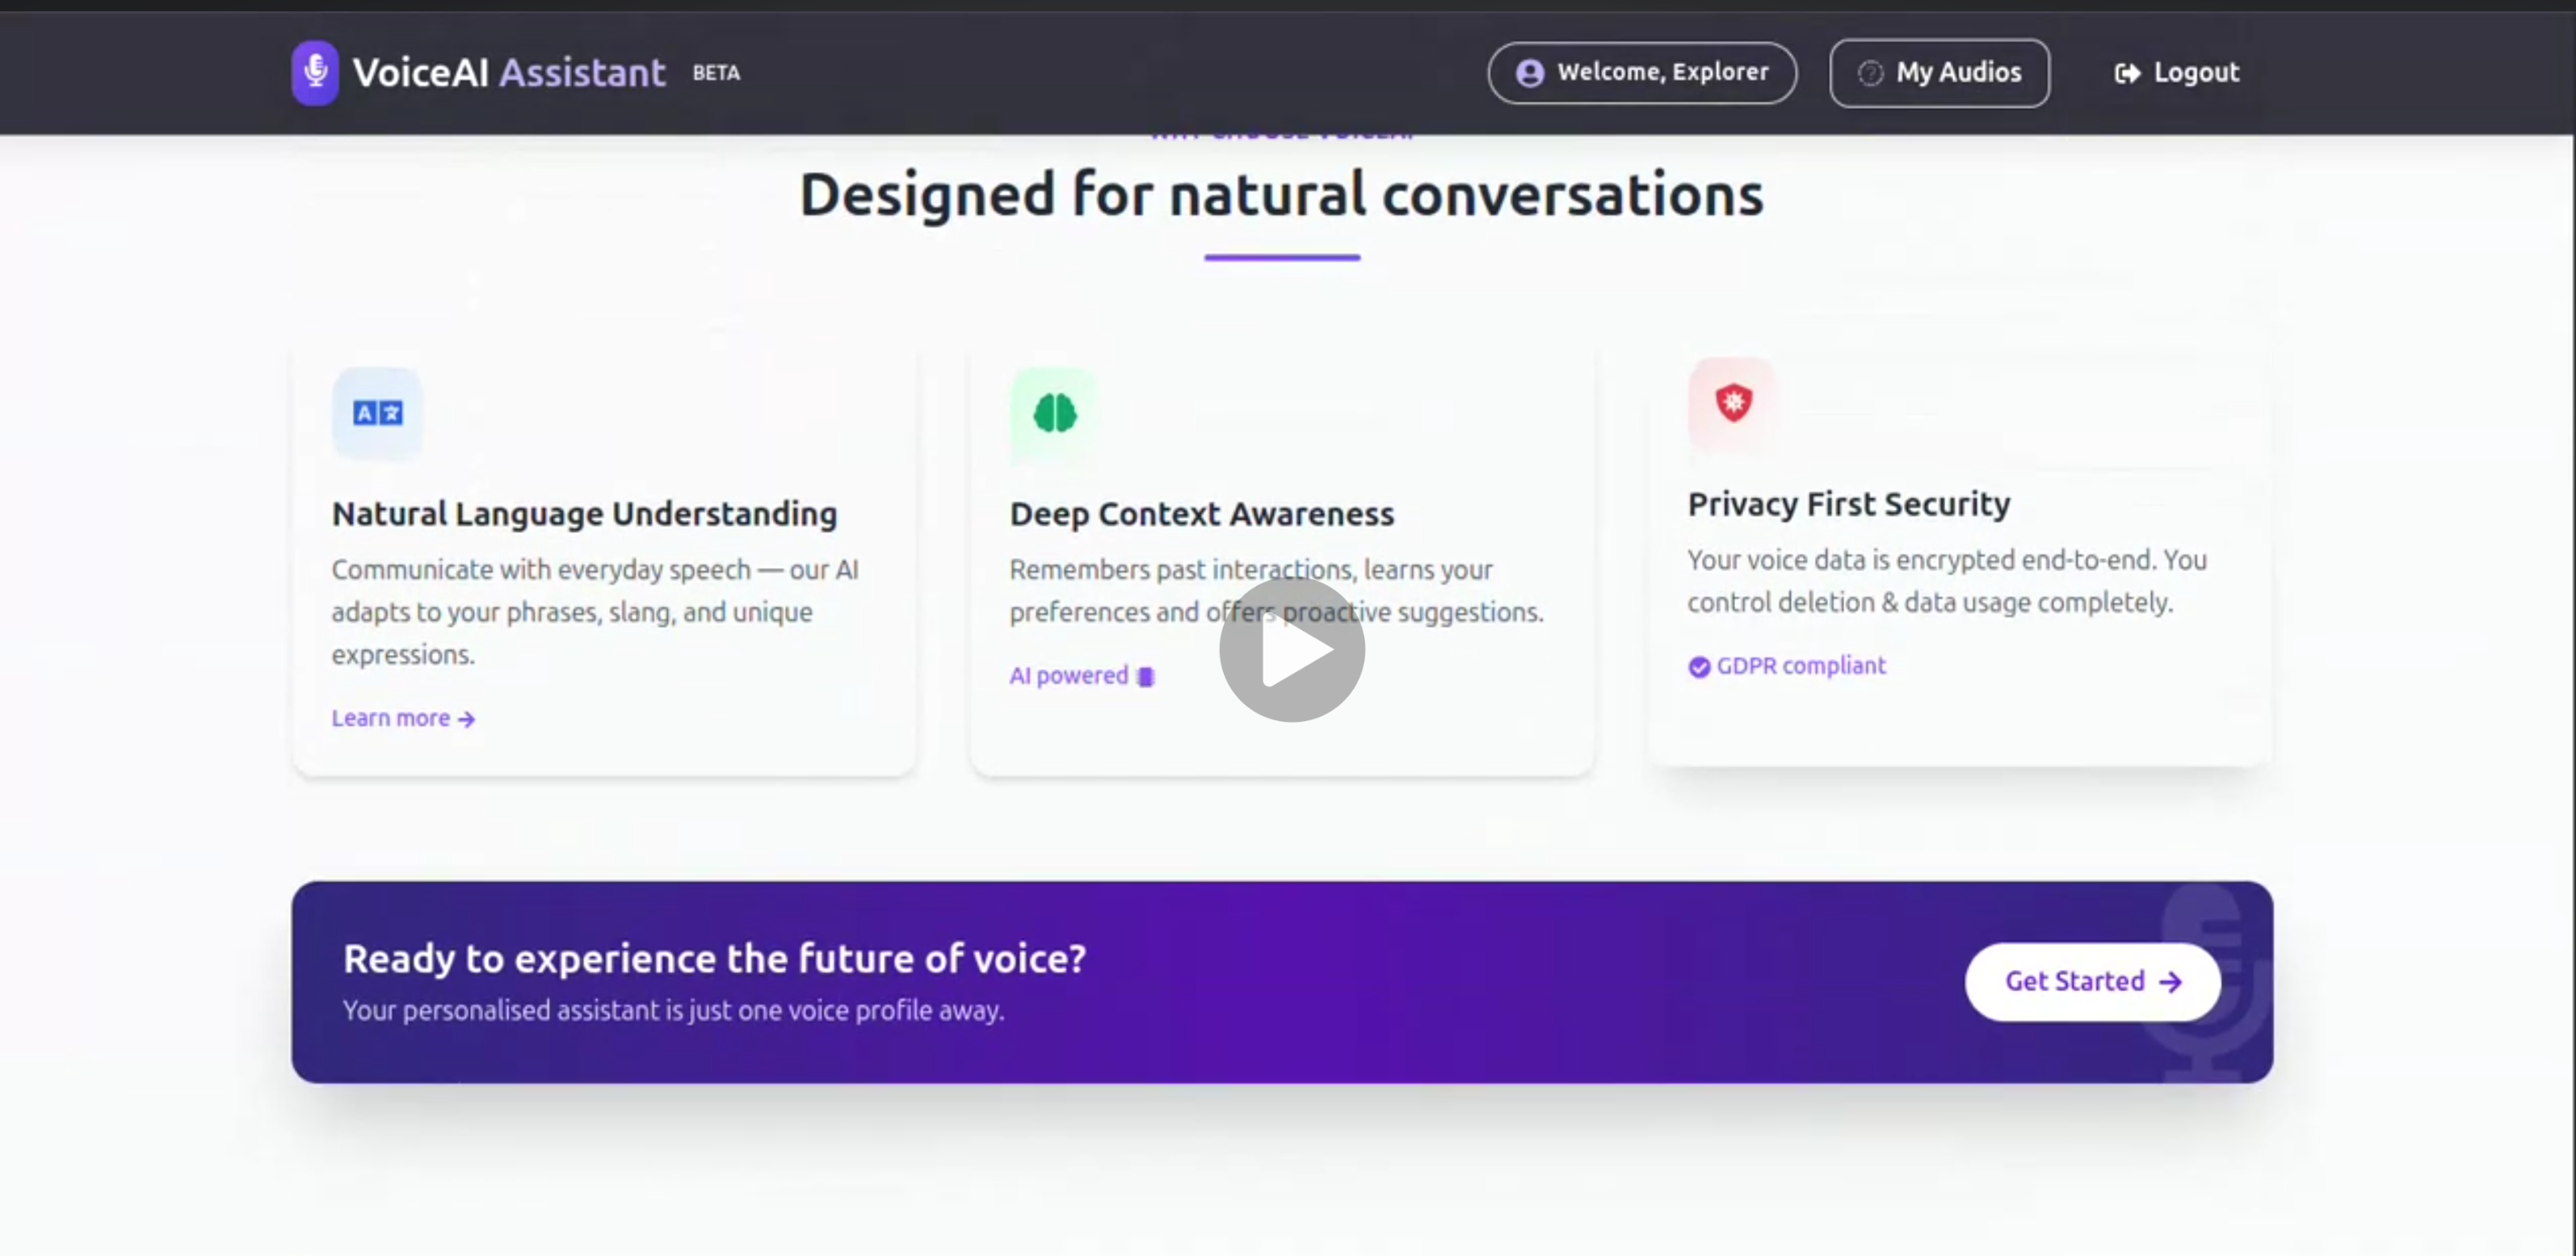The height and width of the screenshot is (1256, 2576).
Task: Open the Welcome, Explorer profile button
Action: (1642, 72)
